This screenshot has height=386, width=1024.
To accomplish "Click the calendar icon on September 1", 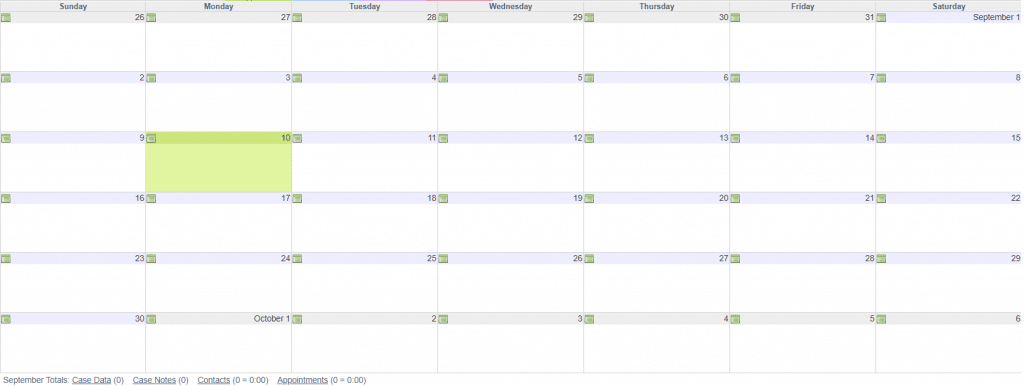I will point(882,18).
